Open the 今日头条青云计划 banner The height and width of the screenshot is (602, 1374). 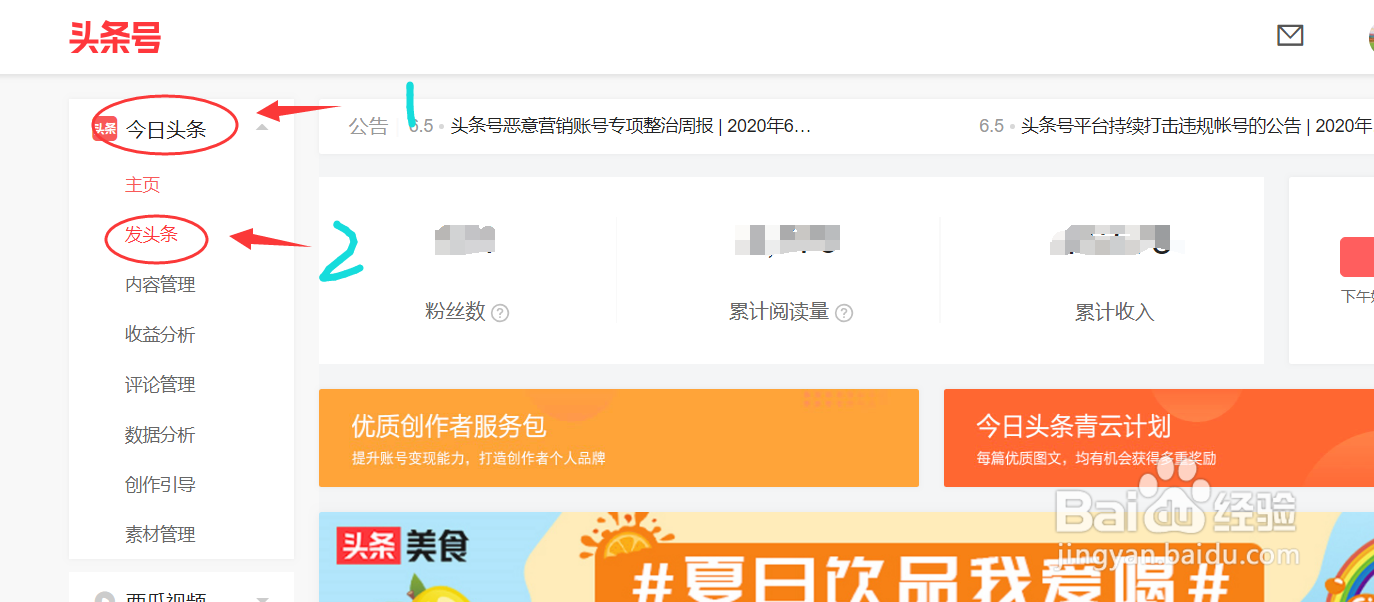[x=1159, y=438]
